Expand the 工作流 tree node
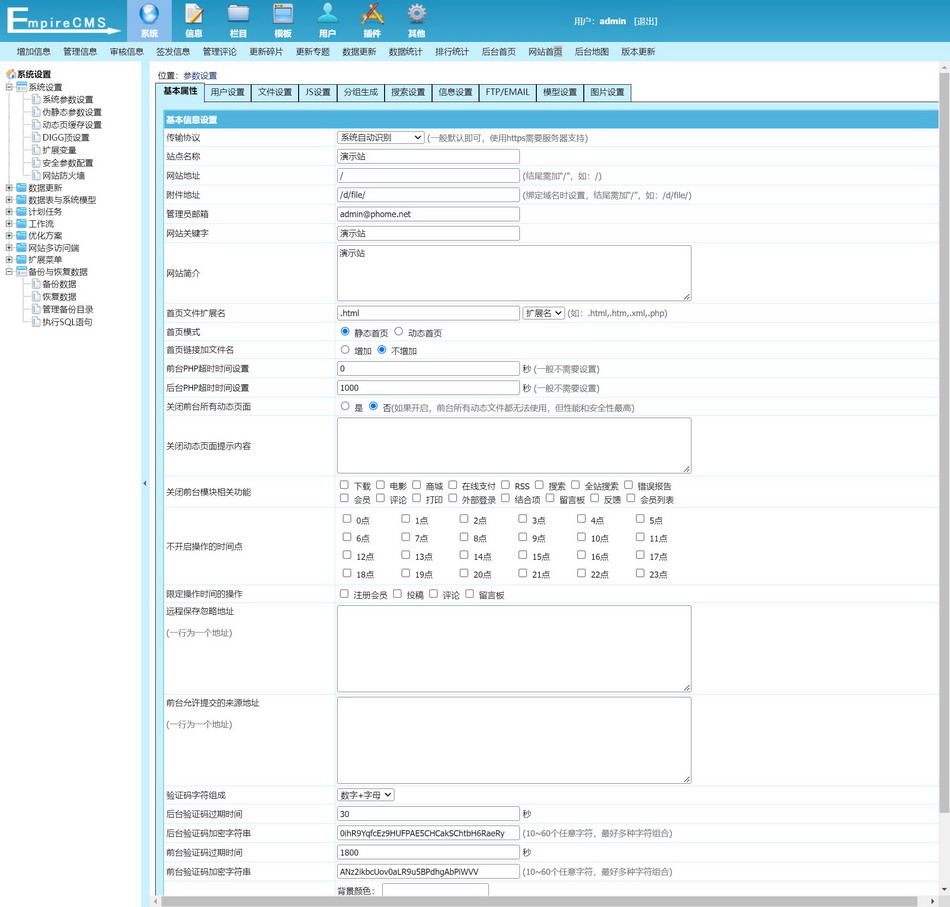This screenshot has width=950, height=907. [x=9, y=224]
